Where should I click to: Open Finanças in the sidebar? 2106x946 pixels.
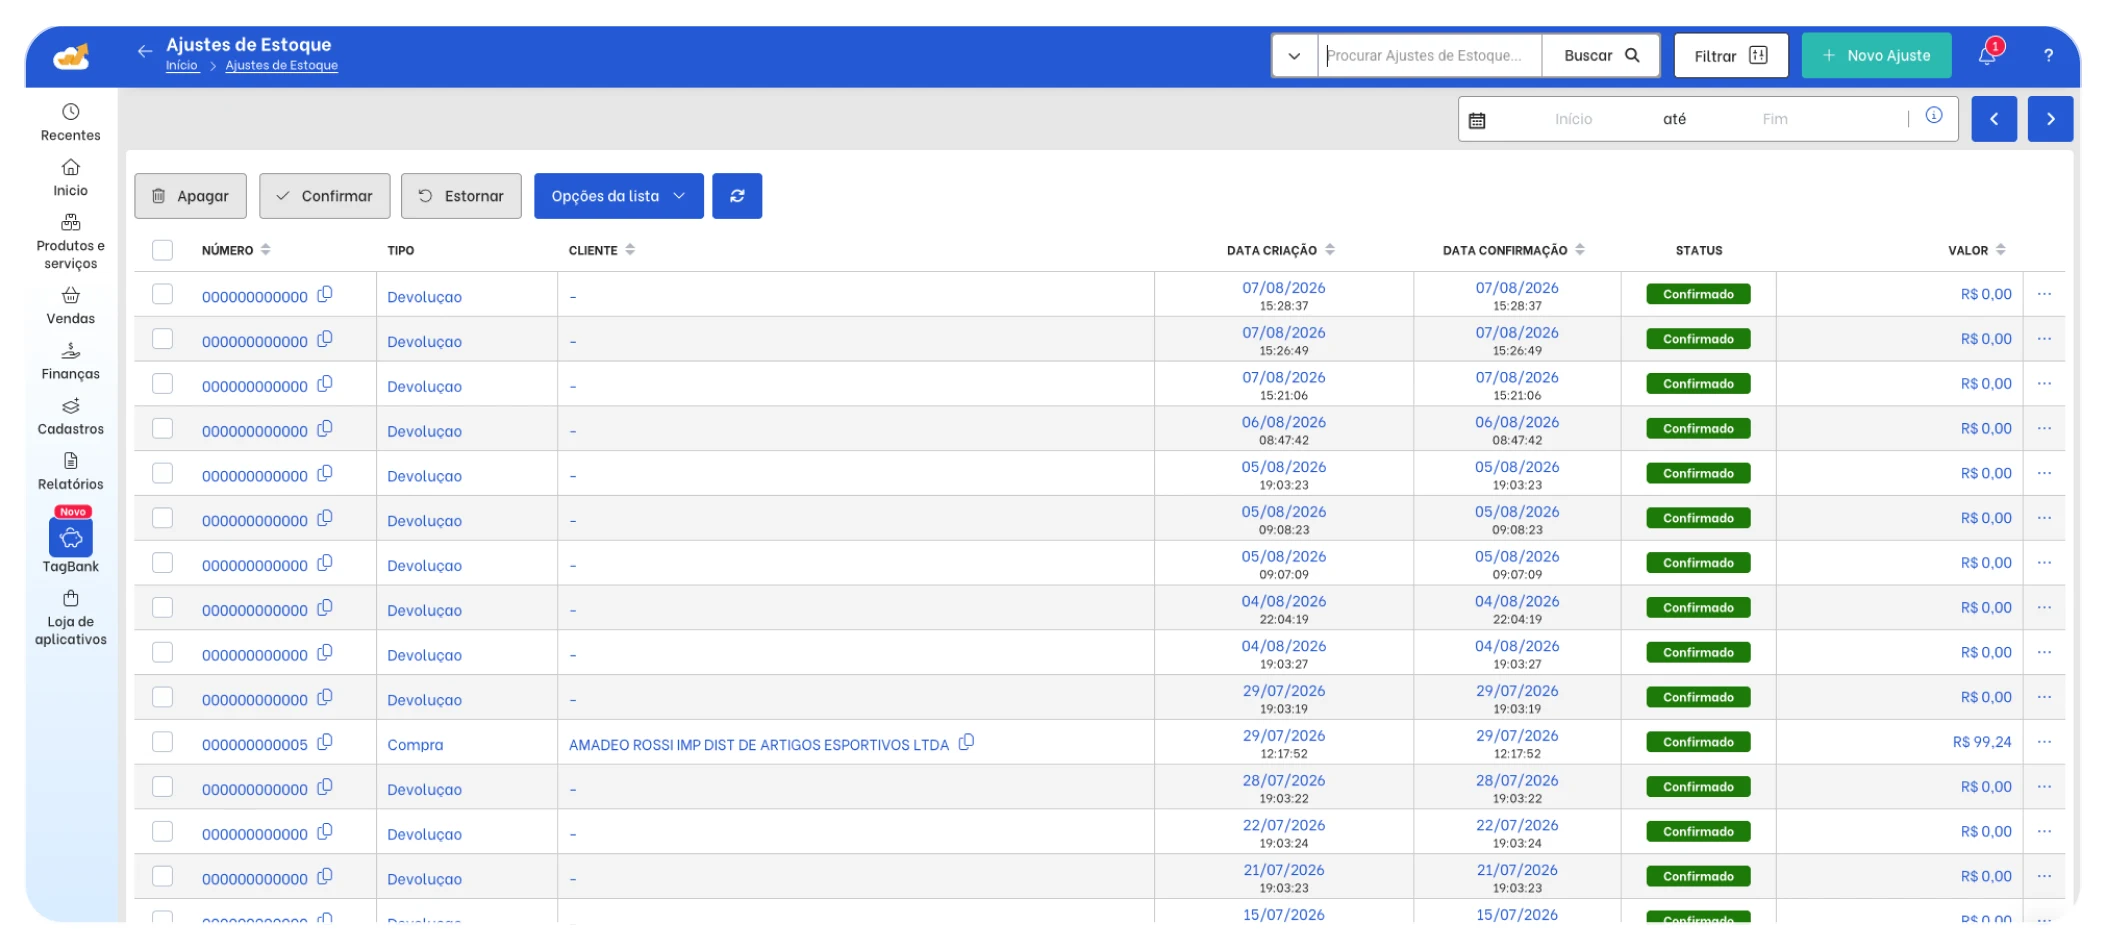tap(71, 361)
